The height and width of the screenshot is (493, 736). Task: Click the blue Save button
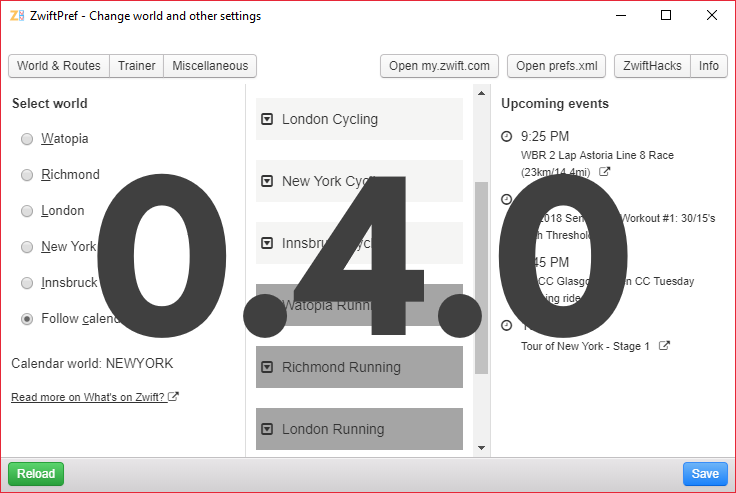point(705,474)
